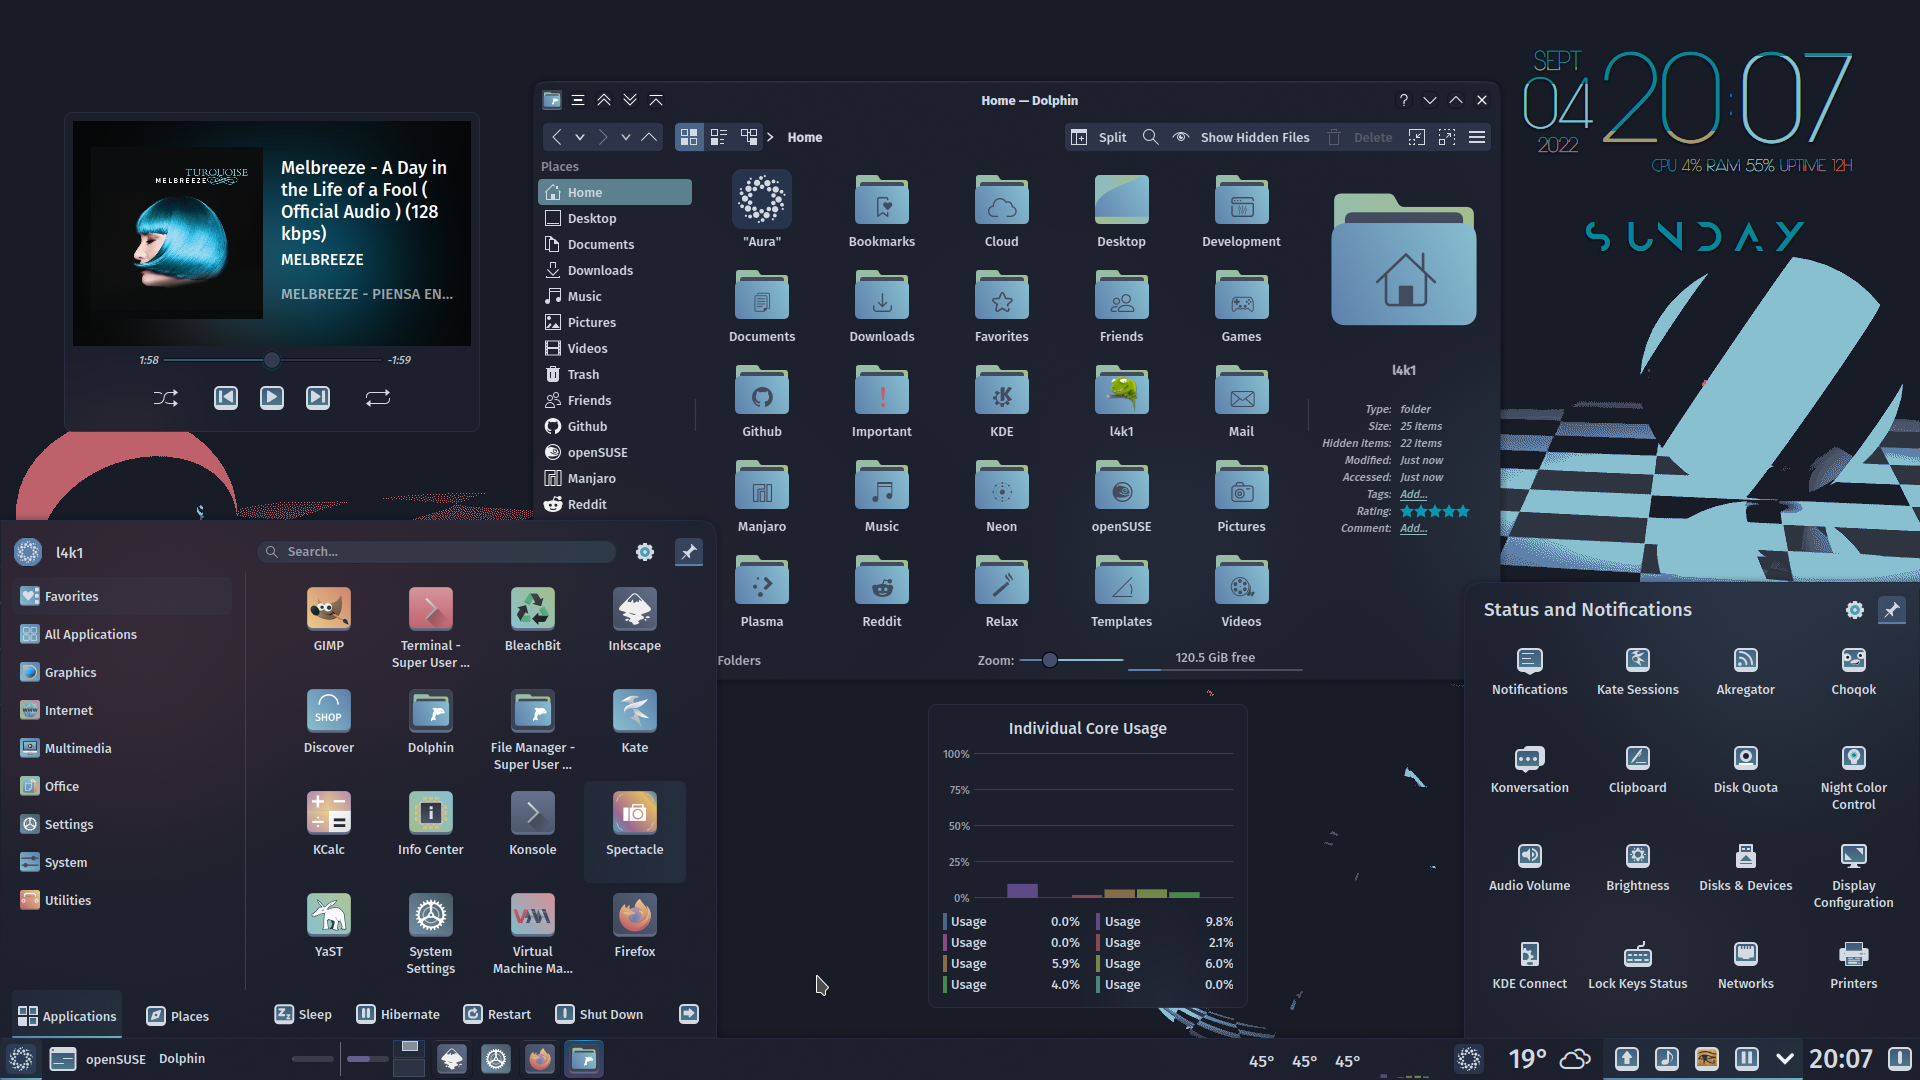
Task: Start Inkscape from Favorites
Action: tap(634, 620)
